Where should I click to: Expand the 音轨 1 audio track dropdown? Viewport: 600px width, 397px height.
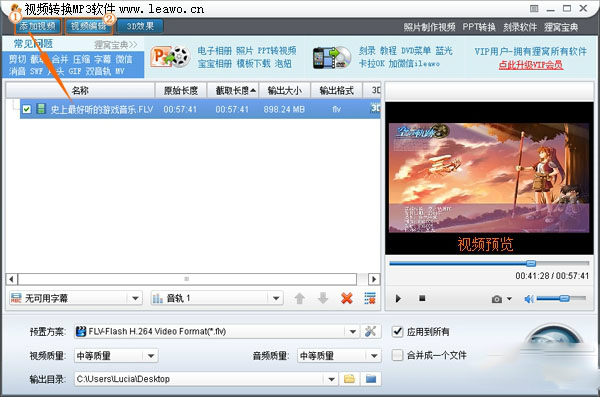tap(276, 298)
